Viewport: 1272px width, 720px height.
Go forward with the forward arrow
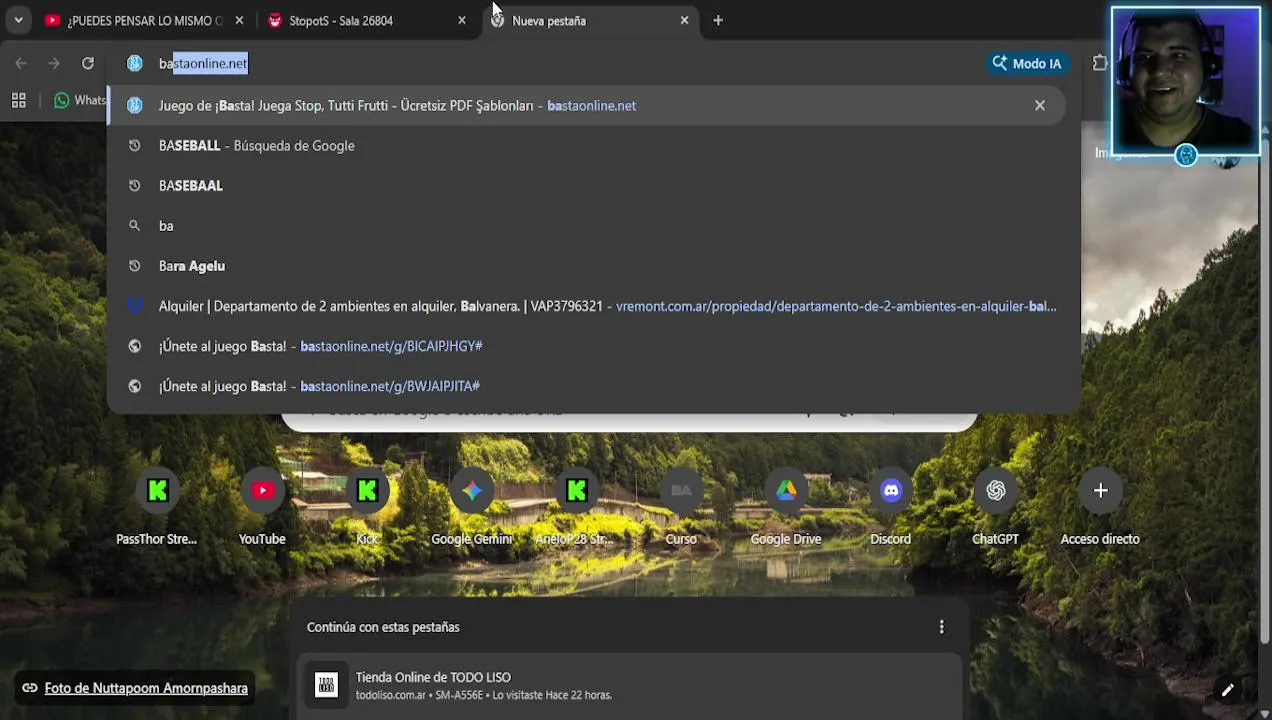click(54, 63)
